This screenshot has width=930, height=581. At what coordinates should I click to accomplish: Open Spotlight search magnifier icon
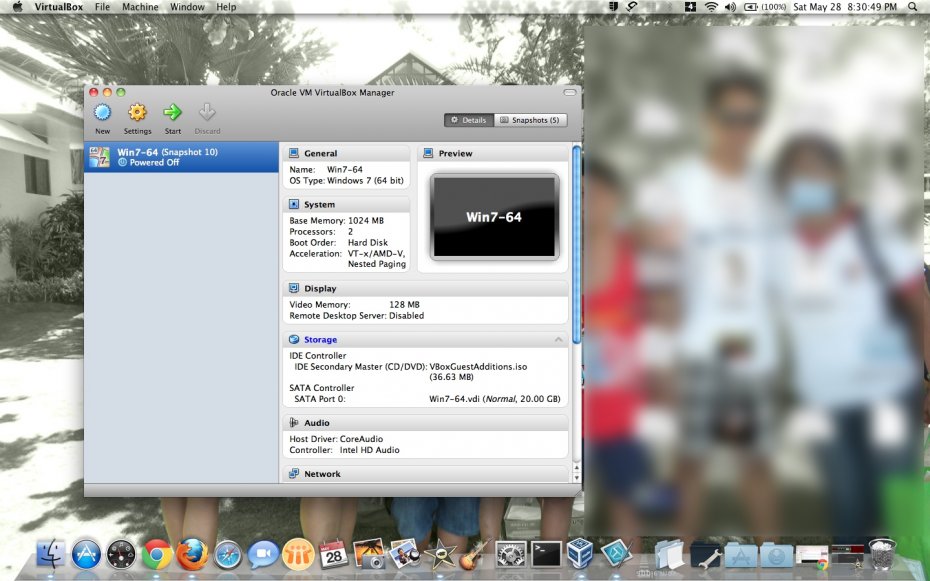913,7
